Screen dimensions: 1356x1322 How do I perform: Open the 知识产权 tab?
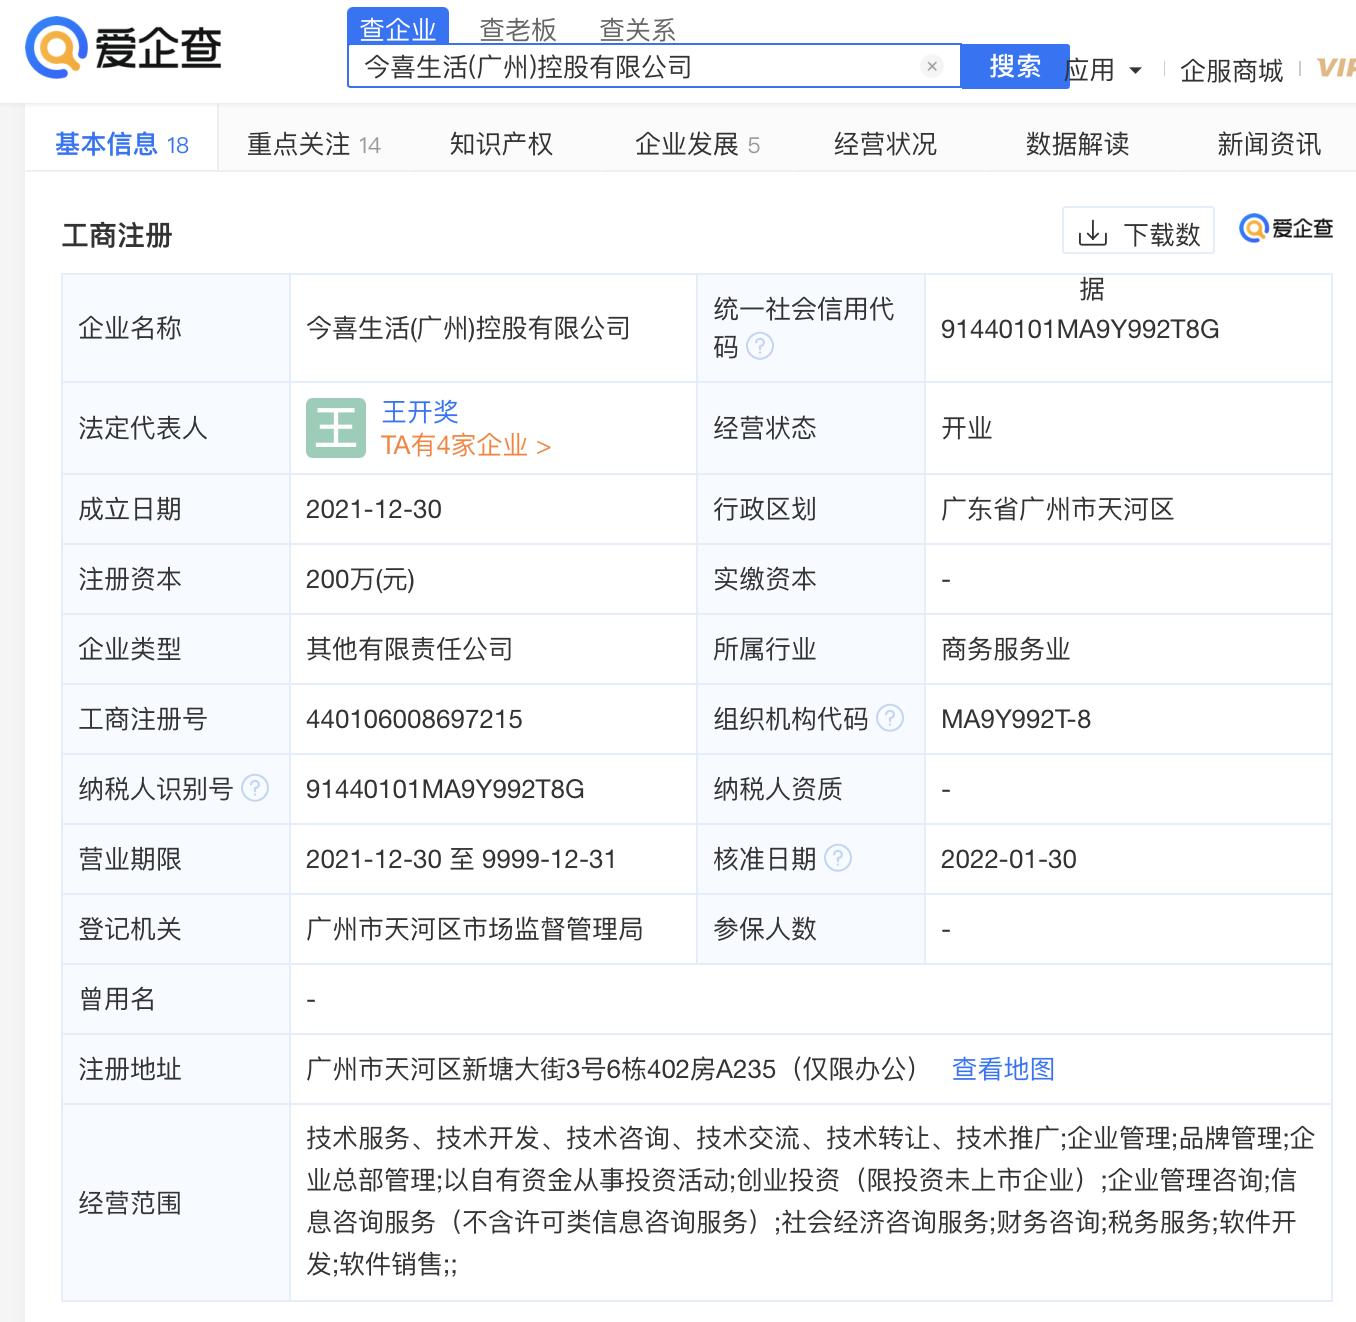[x=503, y=143]
